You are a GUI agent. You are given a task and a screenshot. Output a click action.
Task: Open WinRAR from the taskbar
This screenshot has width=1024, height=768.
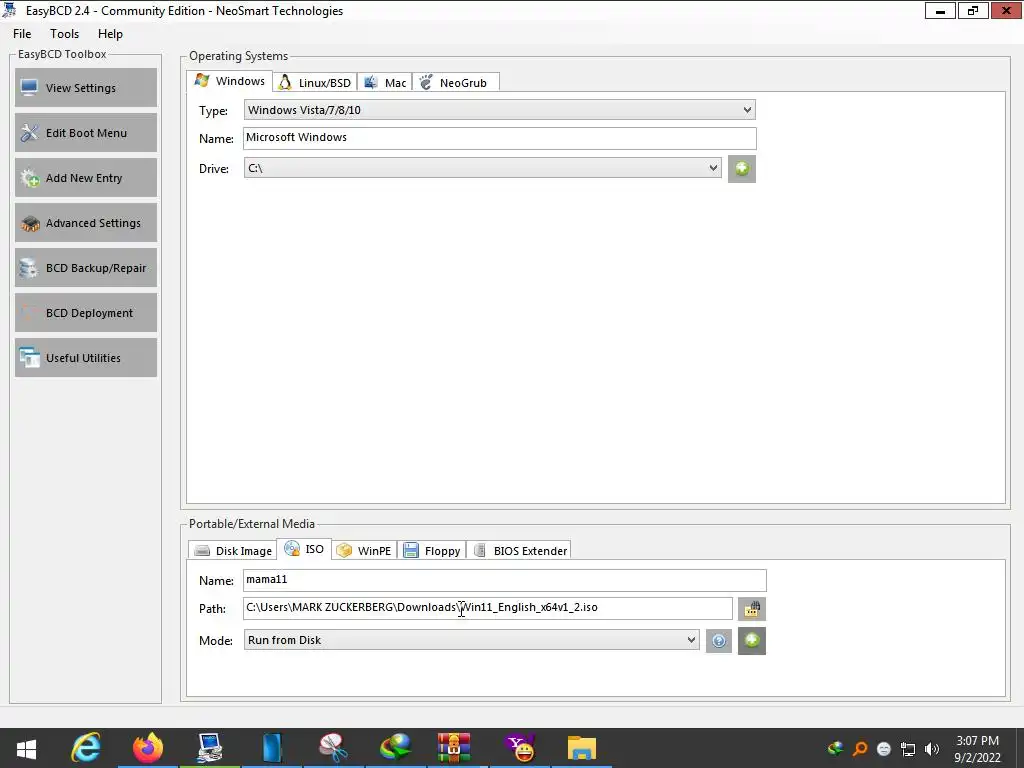tap(454, 748)
